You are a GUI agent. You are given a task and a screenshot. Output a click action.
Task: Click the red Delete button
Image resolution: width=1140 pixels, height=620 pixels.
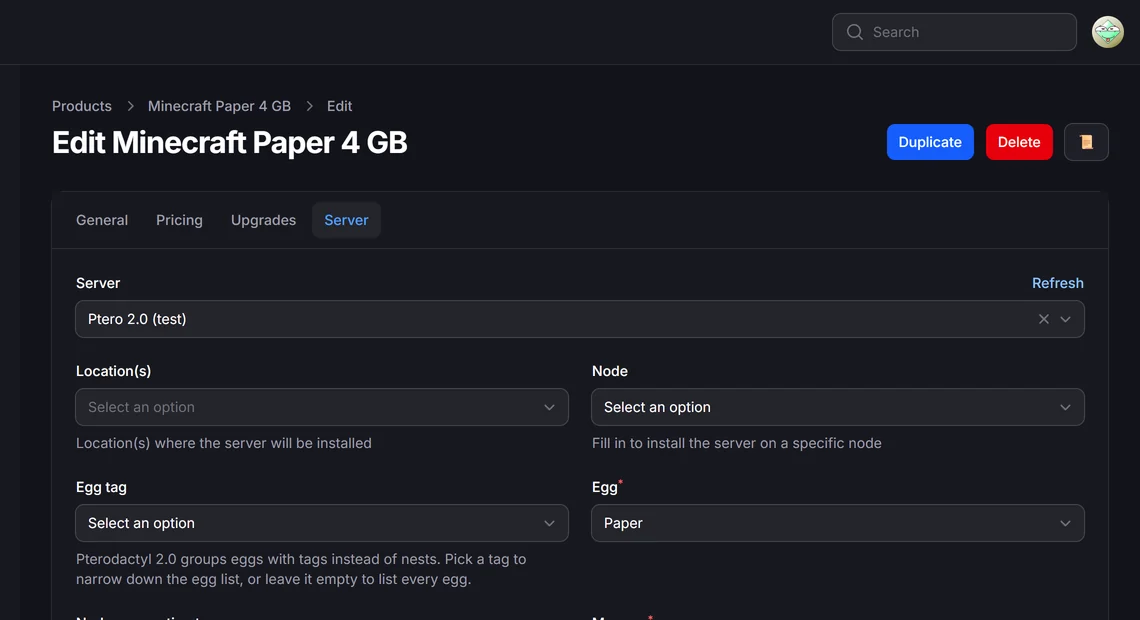tap(1019, 142)
